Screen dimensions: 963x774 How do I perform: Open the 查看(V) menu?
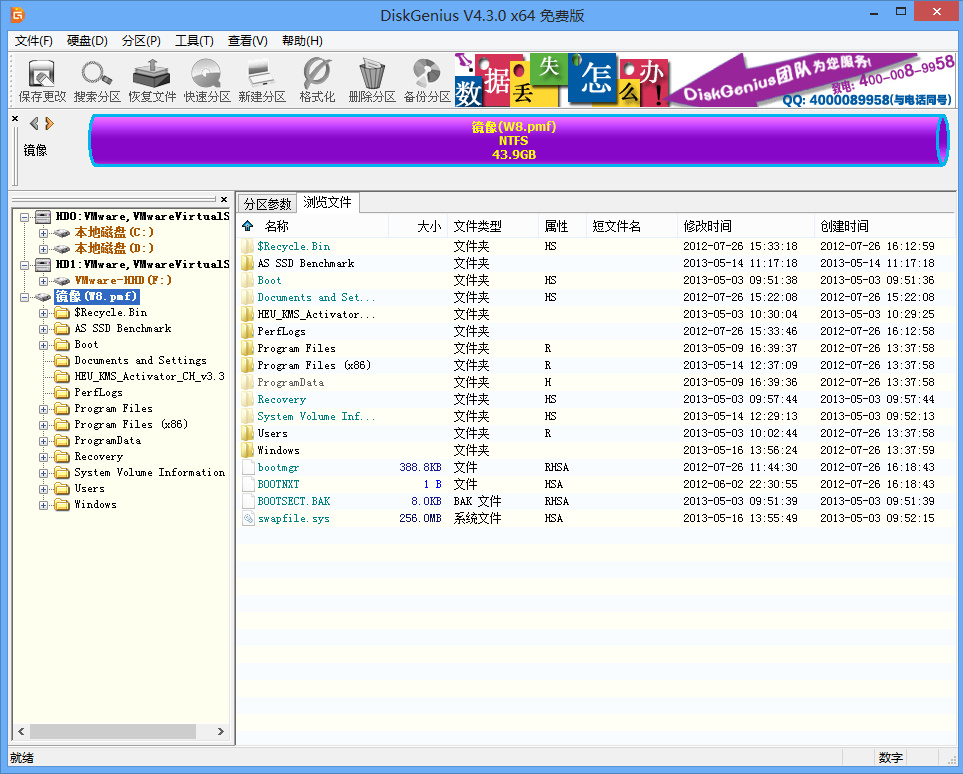(248, 41)
